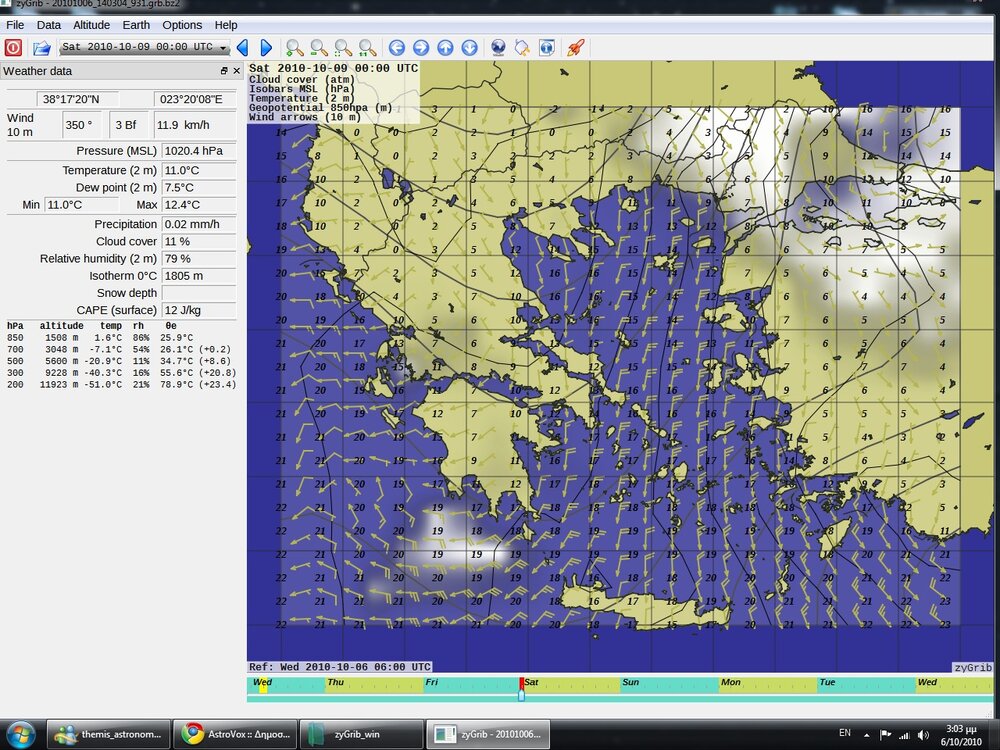Open the Earth menu
This screenshot has height=750, width=1000.
pos(136,25)
